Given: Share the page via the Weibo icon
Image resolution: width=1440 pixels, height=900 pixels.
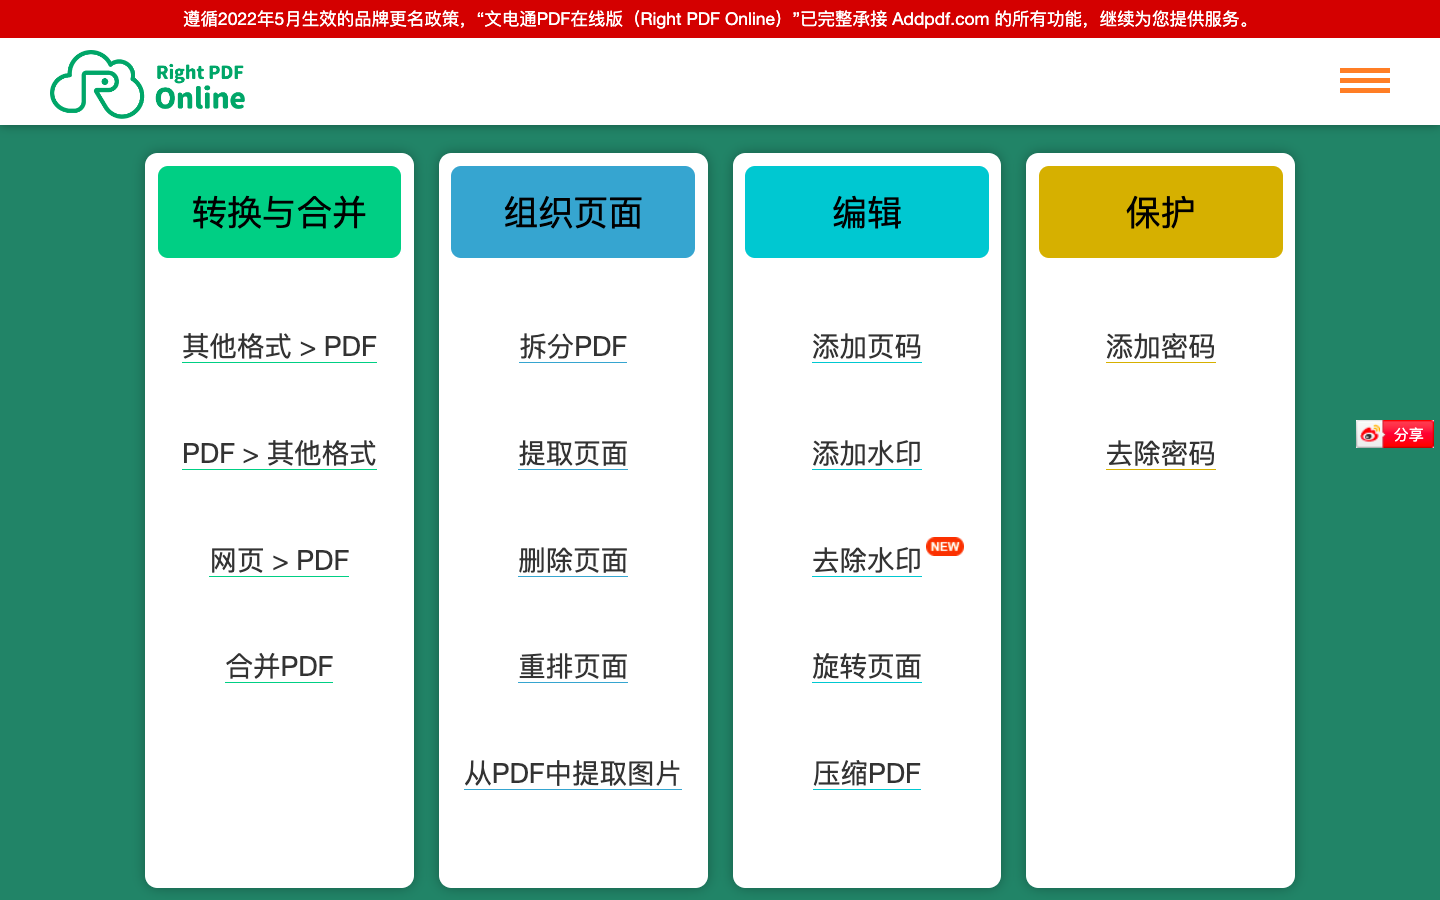Looking at the screenshot, I should coord(1368,434).
